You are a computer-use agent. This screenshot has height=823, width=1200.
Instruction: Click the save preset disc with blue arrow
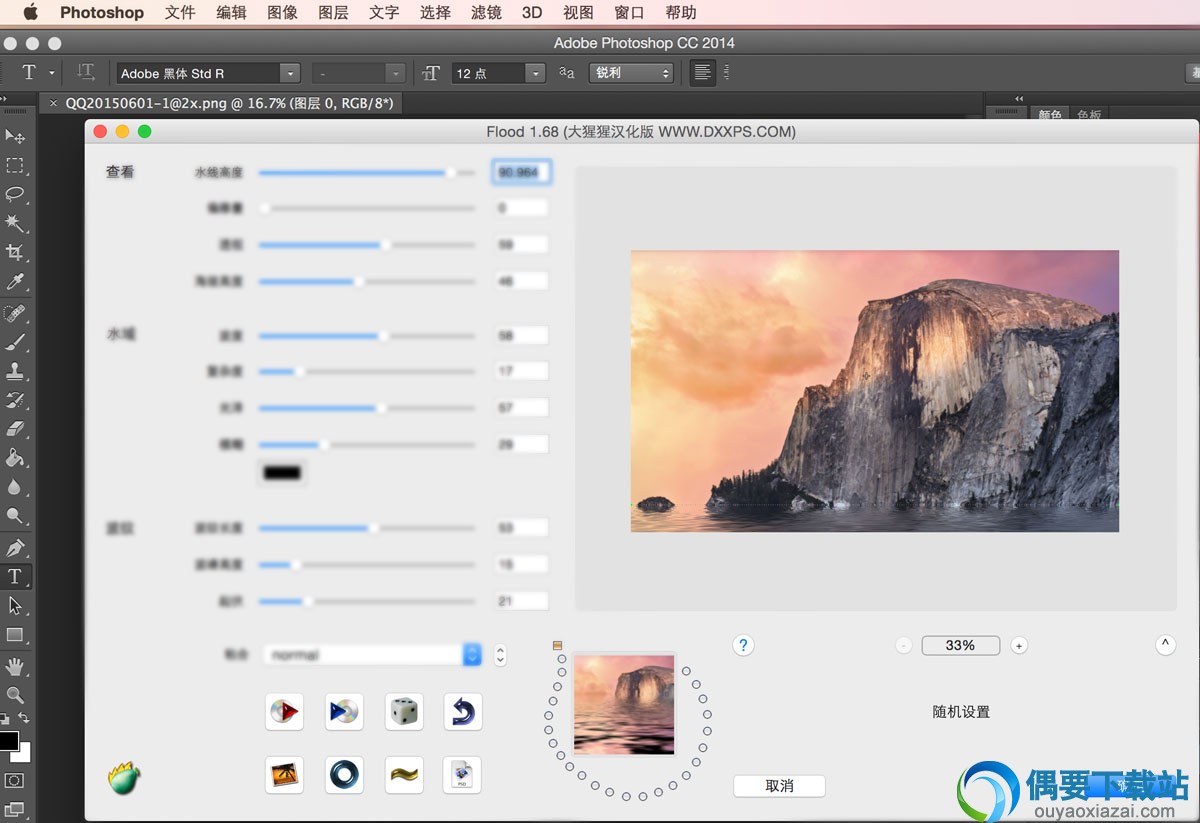(344, 712)
